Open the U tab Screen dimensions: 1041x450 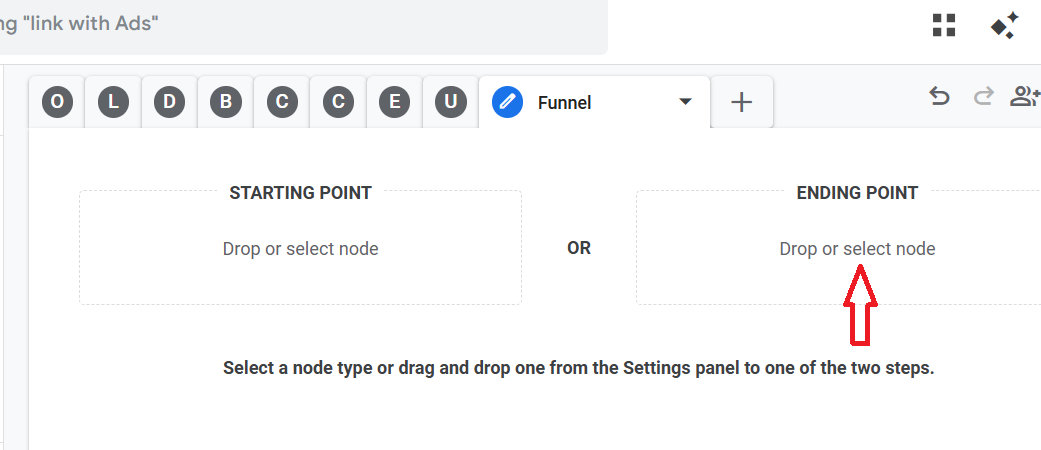coord(451,102)
